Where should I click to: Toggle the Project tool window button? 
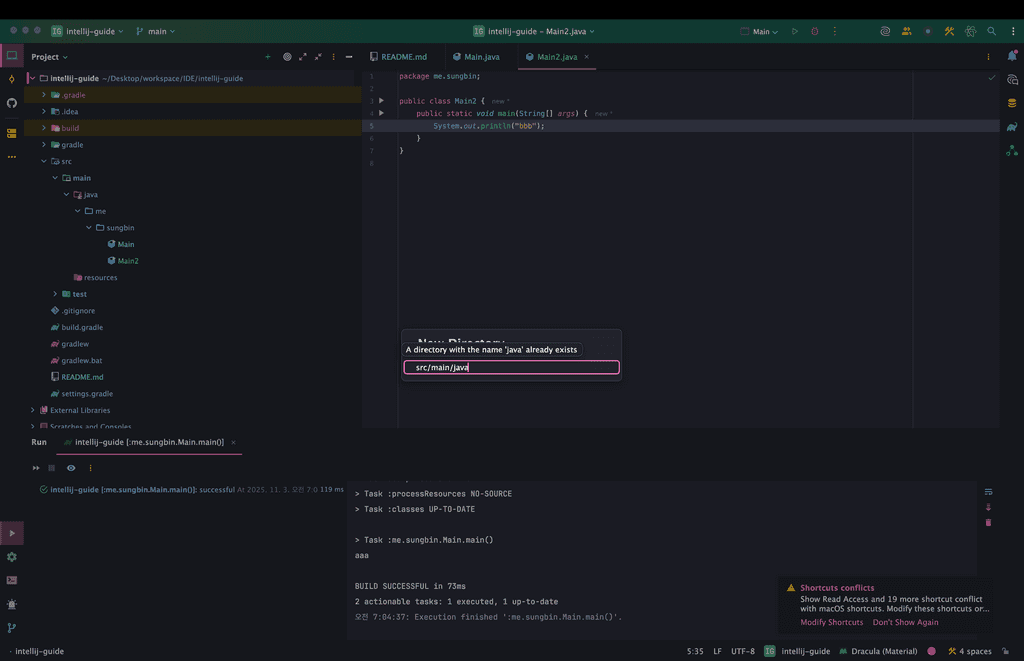pyautogui.click(x=12, y=56)
